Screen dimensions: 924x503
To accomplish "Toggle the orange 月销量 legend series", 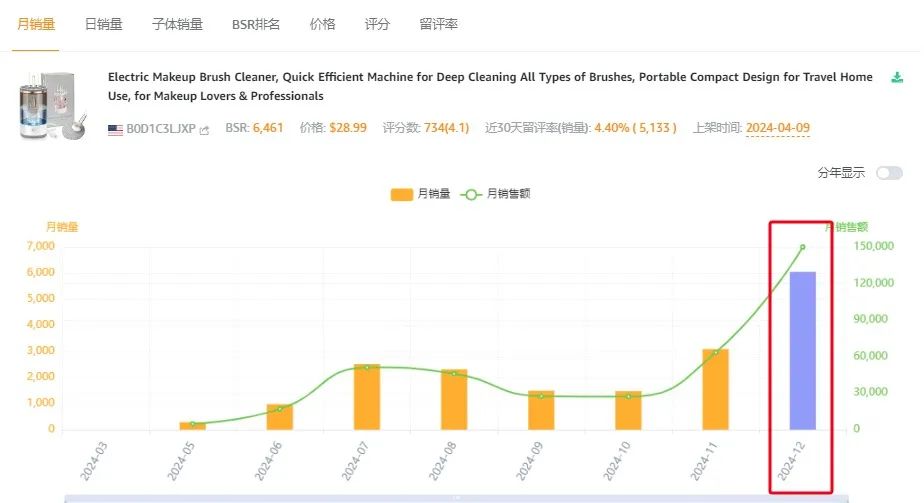I will 420,194.
